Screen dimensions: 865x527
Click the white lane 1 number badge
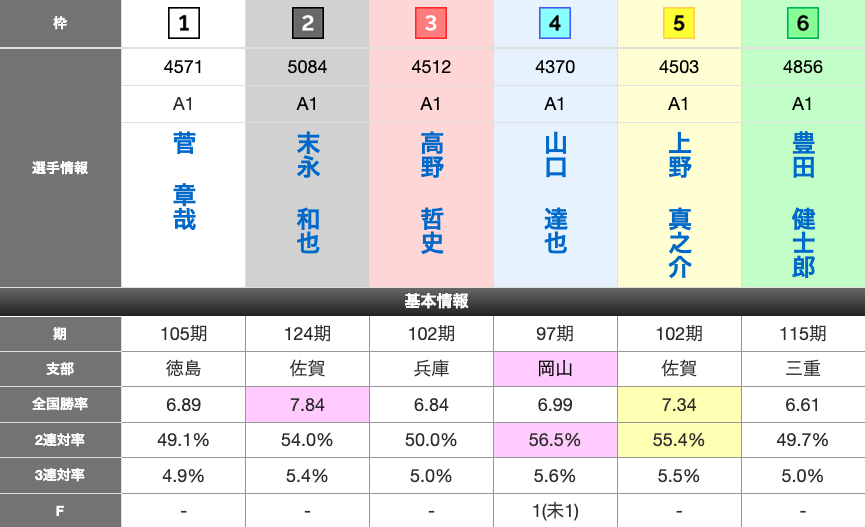coord(184,23)
